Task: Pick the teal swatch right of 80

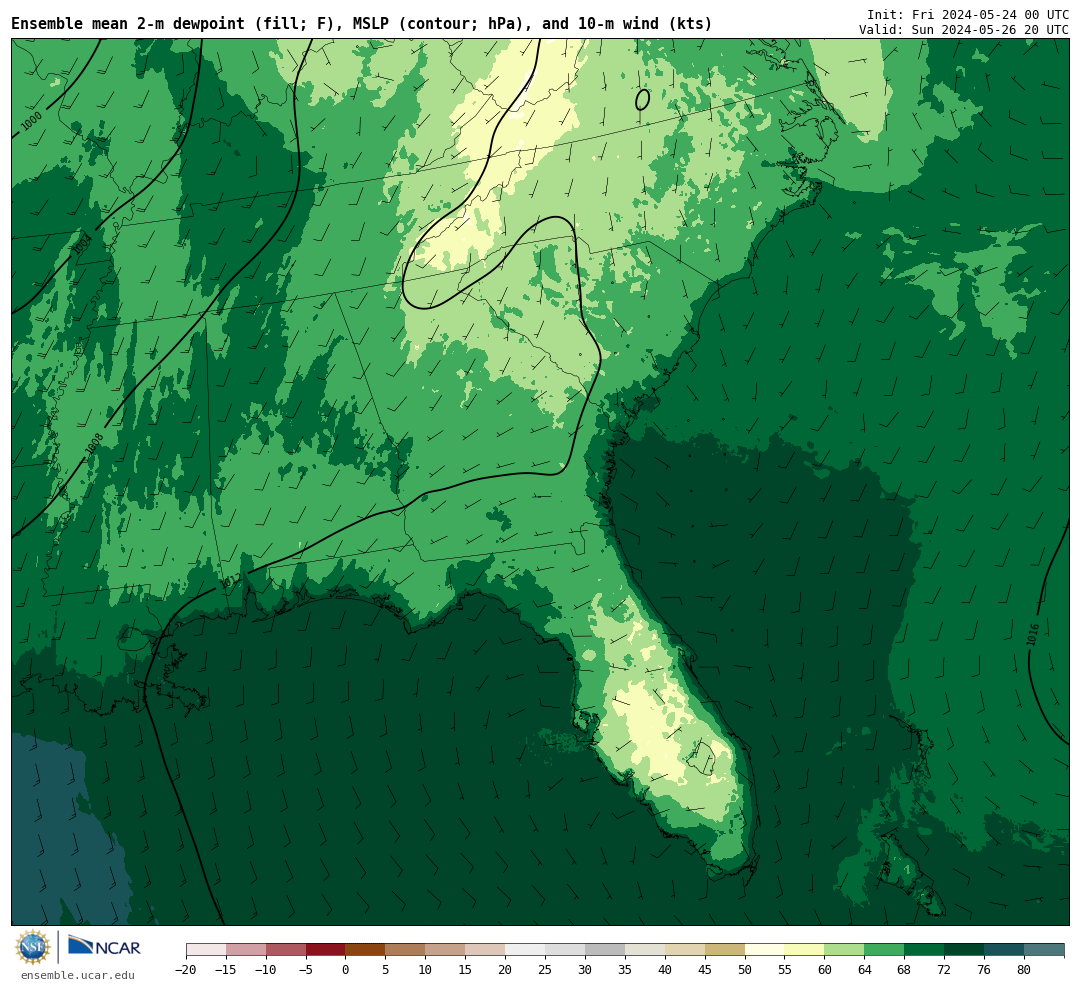Action: [1045, 950]
